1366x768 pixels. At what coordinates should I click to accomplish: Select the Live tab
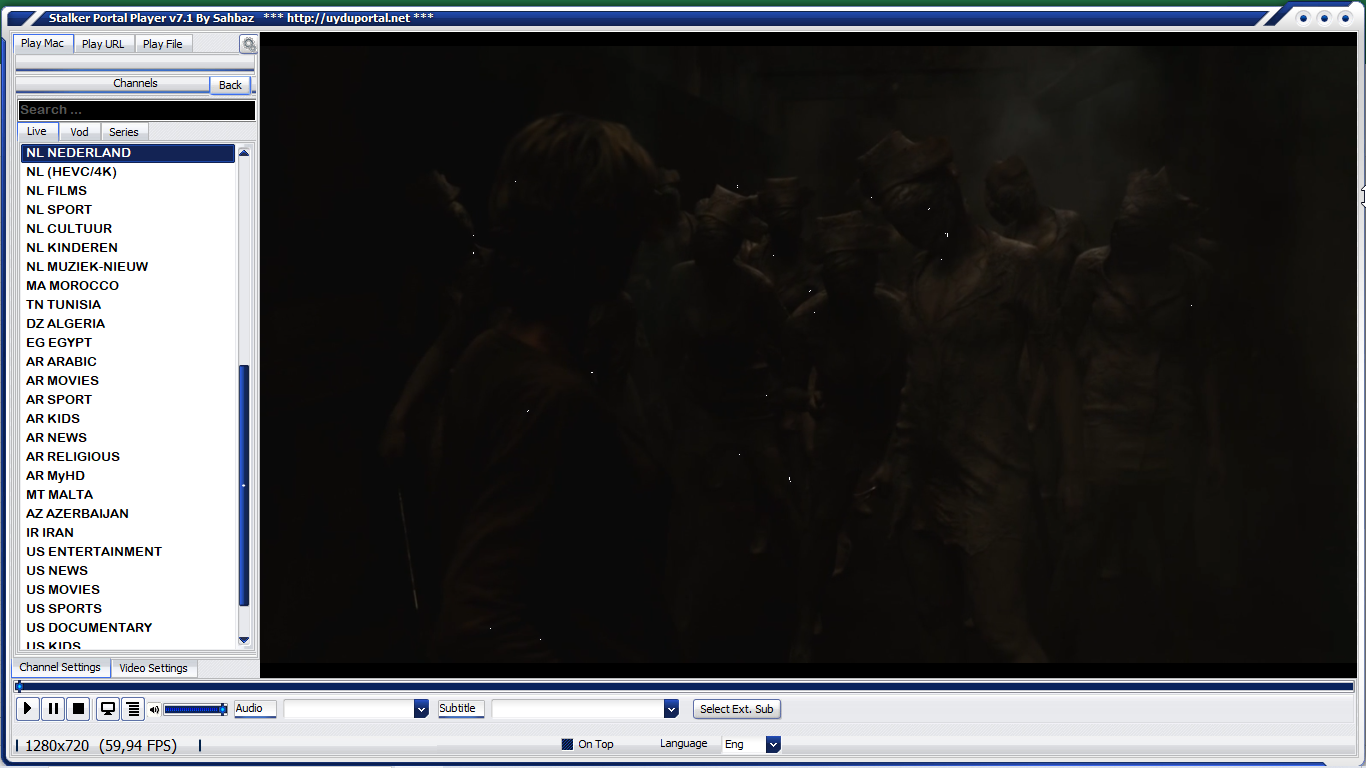[37, 131]
